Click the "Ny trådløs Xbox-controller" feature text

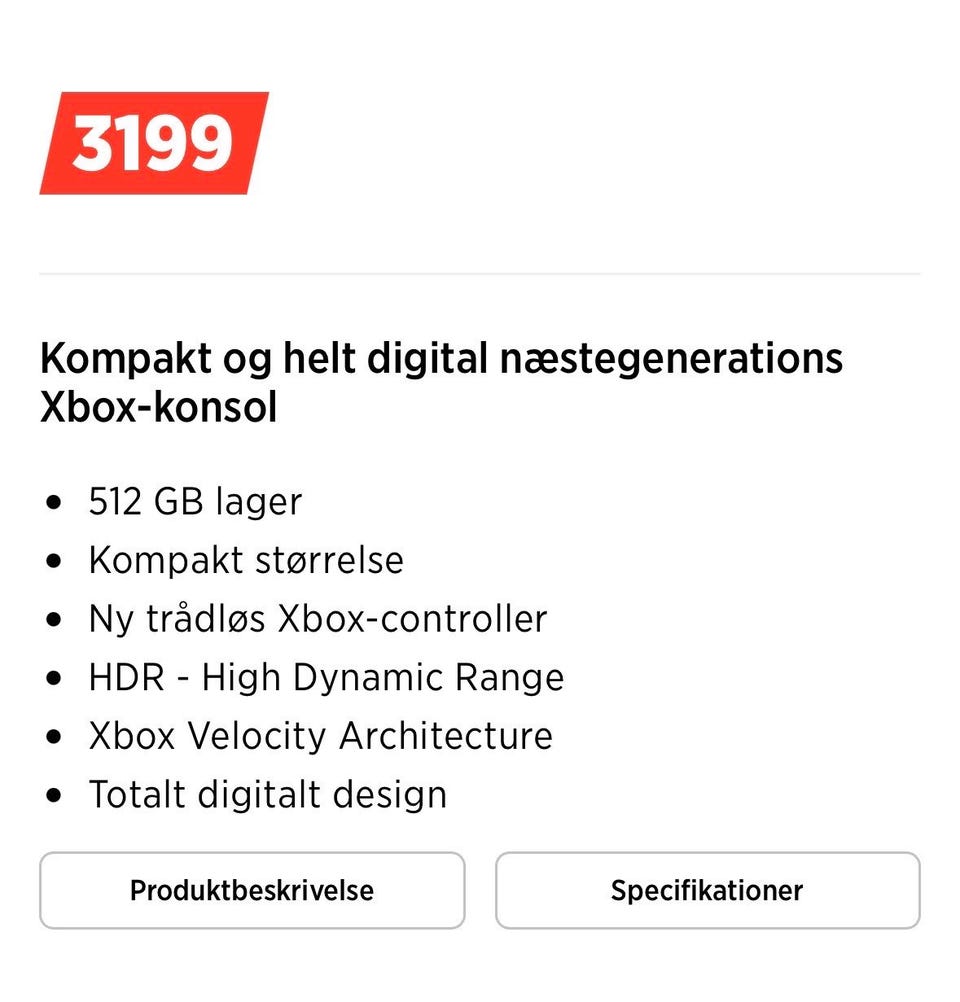pyautogui.click(x=318, y=619)
